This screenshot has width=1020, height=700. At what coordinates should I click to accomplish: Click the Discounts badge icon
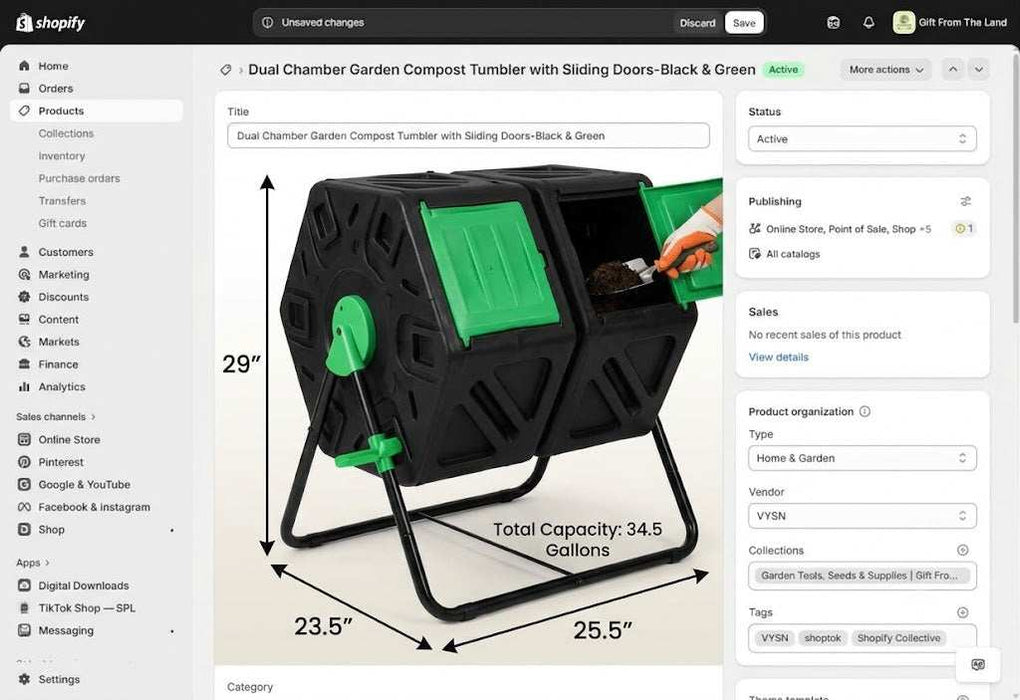click(24, 297)
